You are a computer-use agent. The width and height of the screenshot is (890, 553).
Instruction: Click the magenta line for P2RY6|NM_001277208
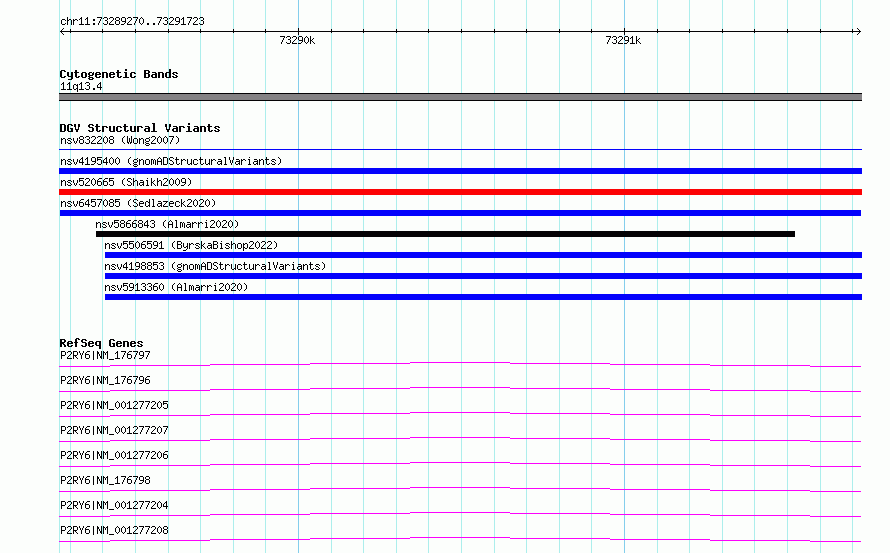460,539
